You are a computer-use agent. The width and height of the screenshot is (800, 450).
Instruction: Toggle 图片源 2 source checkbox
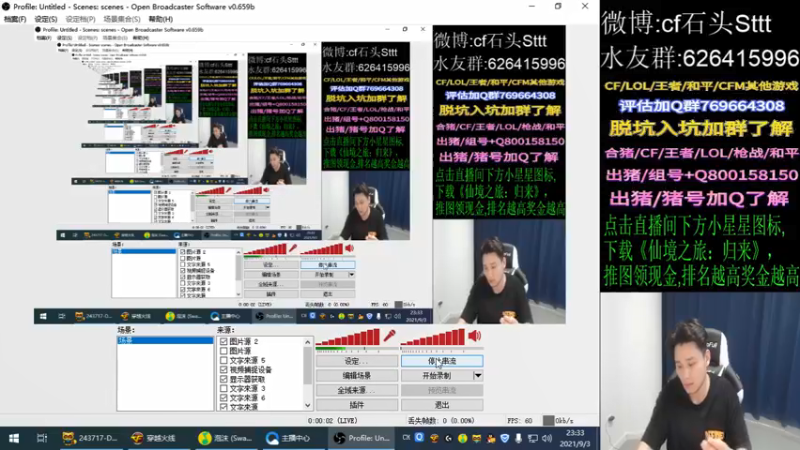(x=223, y=341)
